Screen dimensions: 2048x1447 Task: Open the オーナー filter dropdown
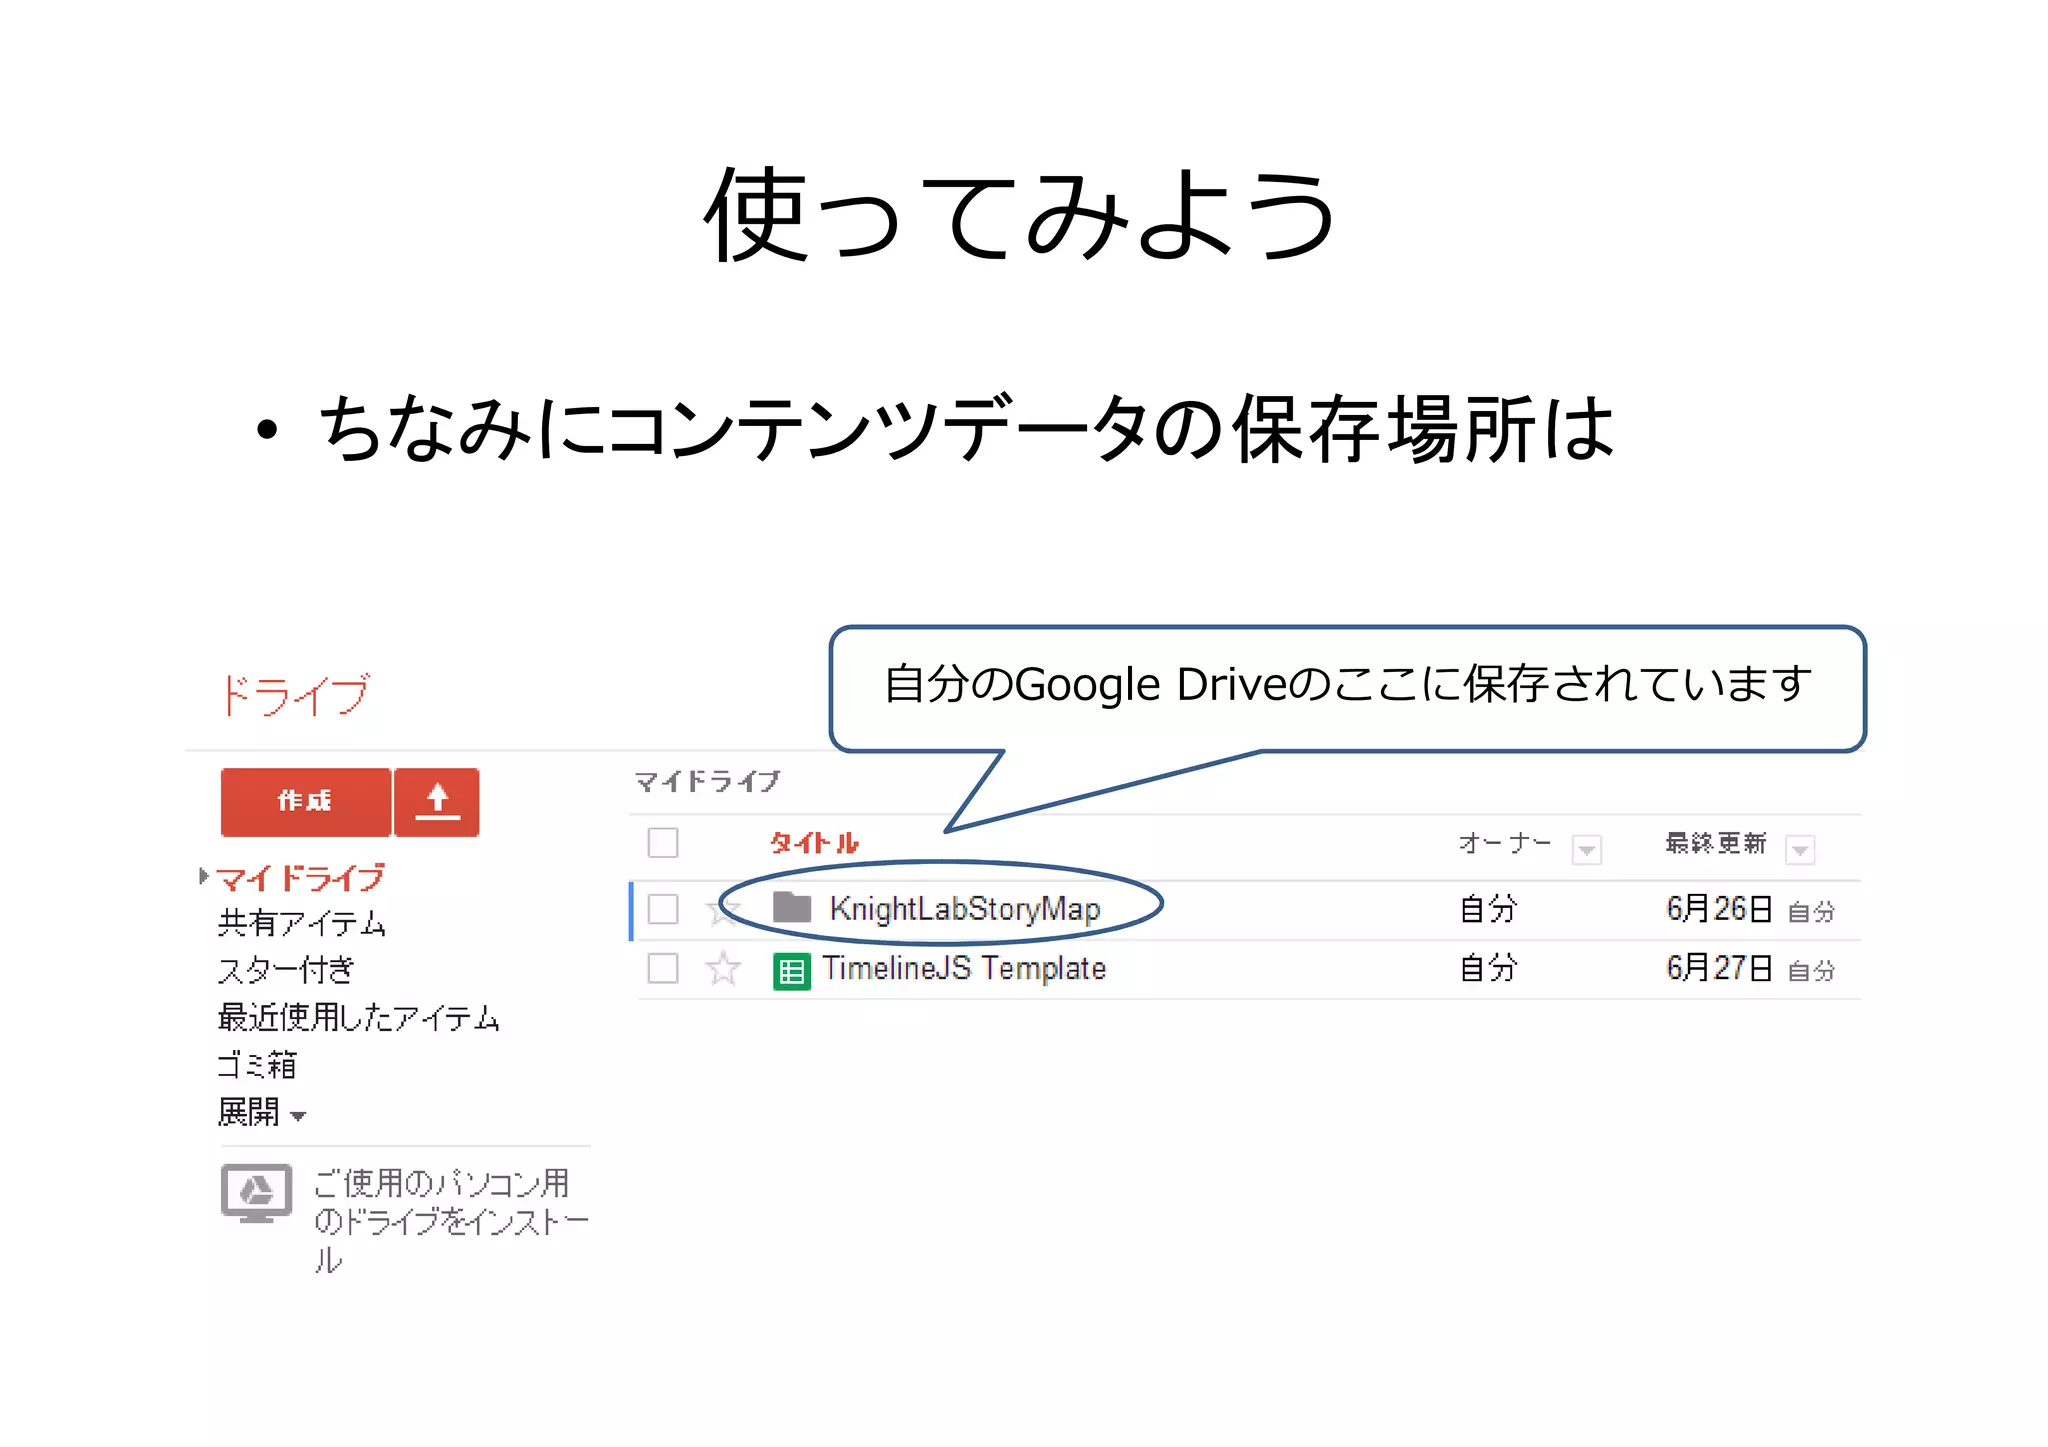click(1586, 850)
